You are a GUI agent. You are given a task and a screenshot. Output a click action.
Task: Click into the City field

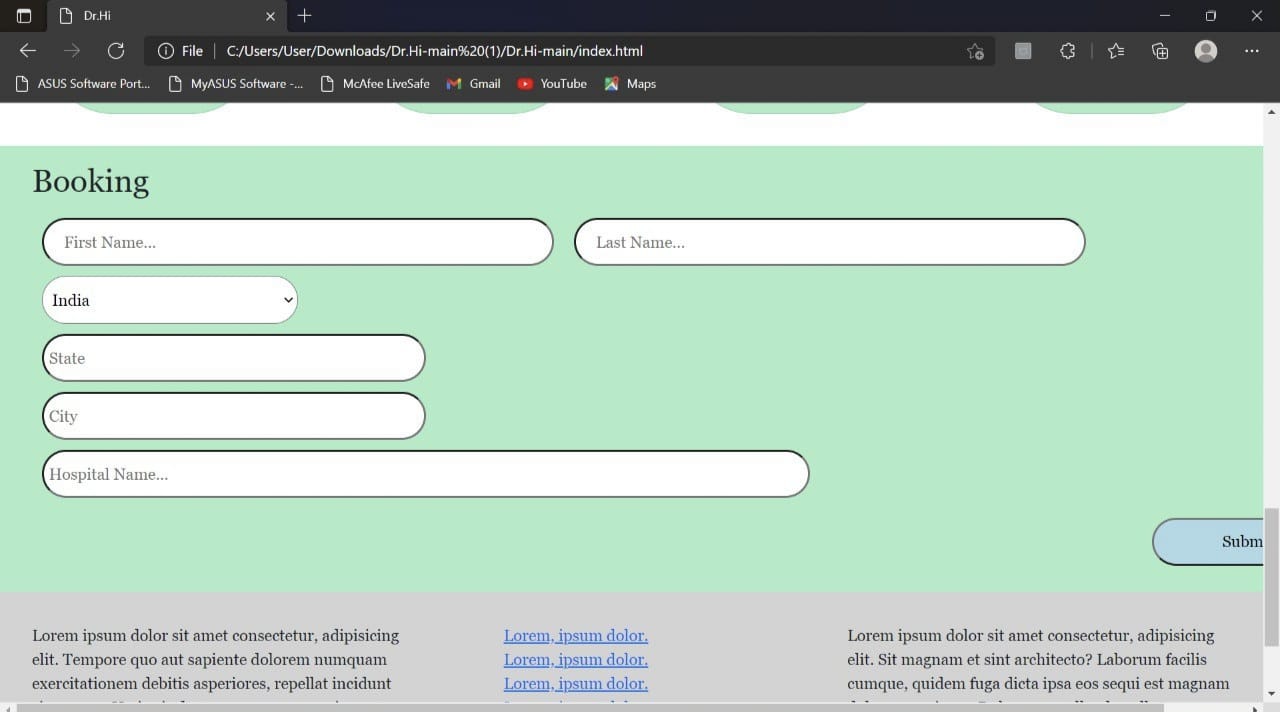(234, 416)
